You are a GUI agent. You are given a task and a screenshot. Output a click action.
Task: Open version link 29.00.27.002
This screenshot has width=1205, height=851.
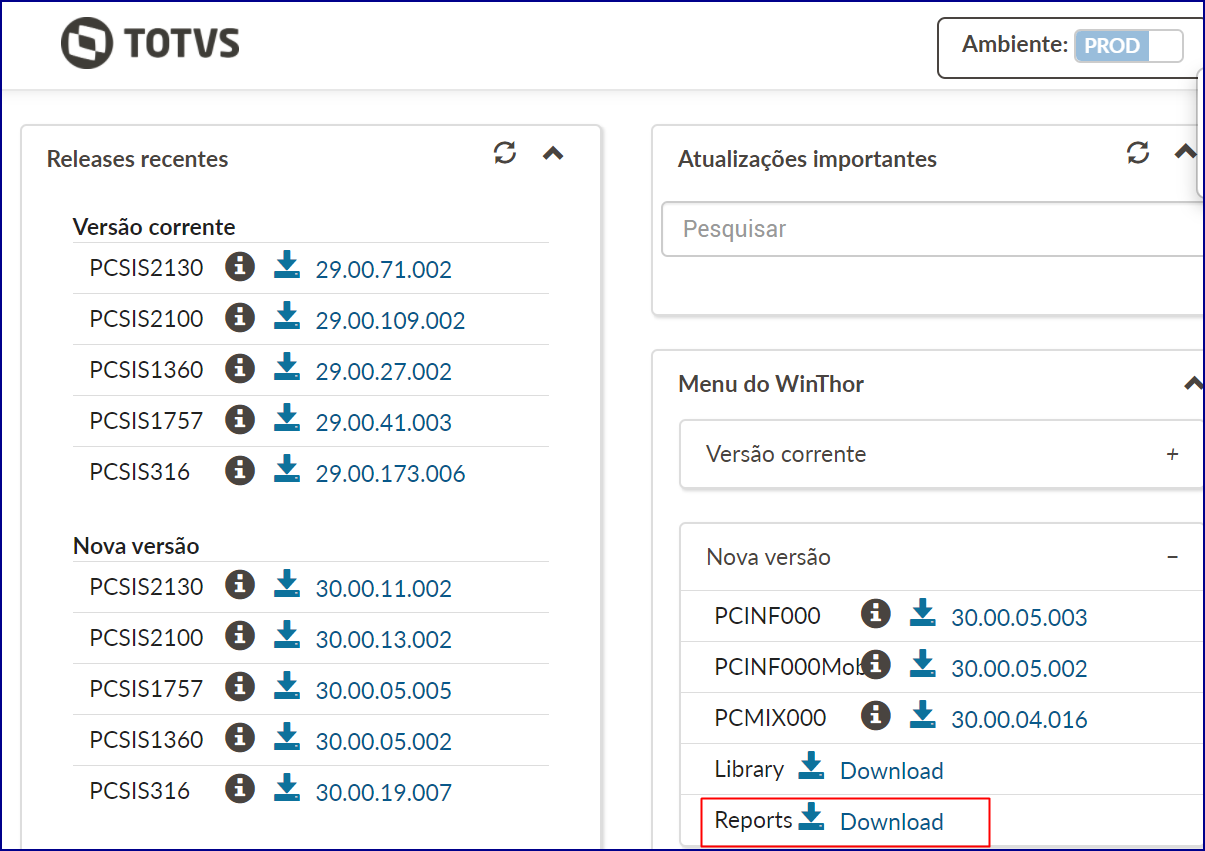pos(384,372)
